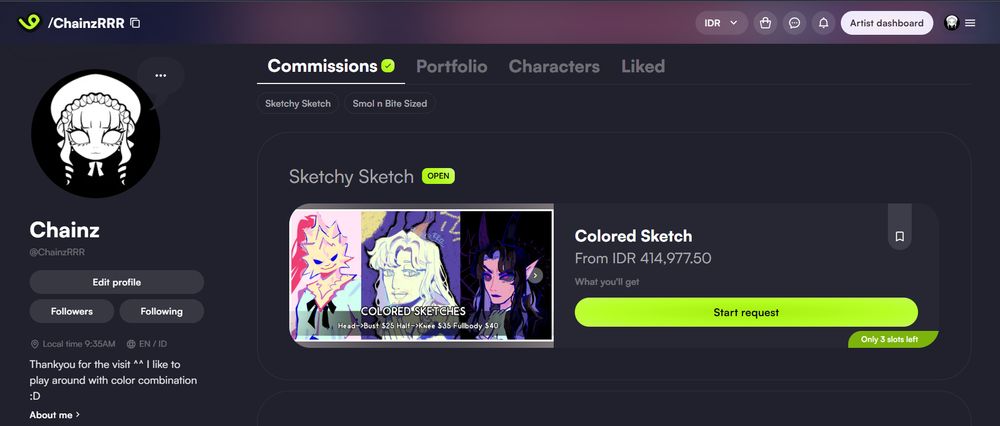This screenshot has height=426, width=1000.
Task: Open the Liked tab
Action: pos(643,66)
